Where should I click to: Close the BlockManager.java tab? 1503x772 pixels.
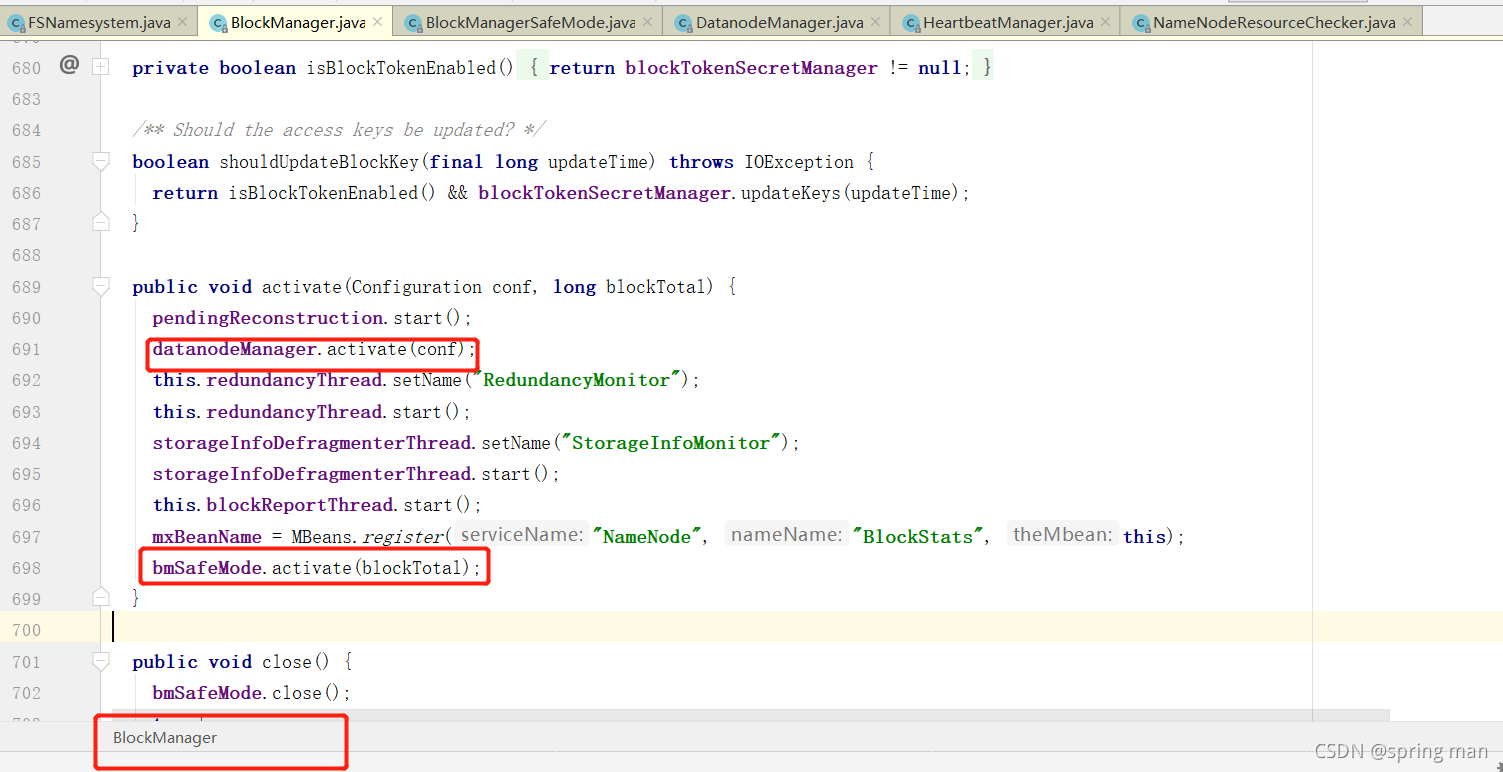click(x=377, y=22)
